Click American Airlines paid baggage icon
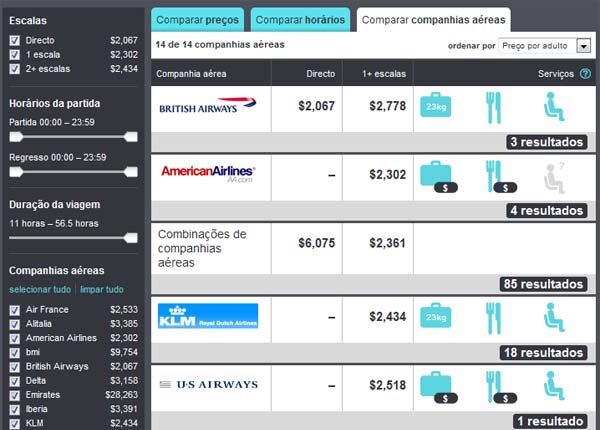Viewport: 600px width, 430px height. point(437,175)
